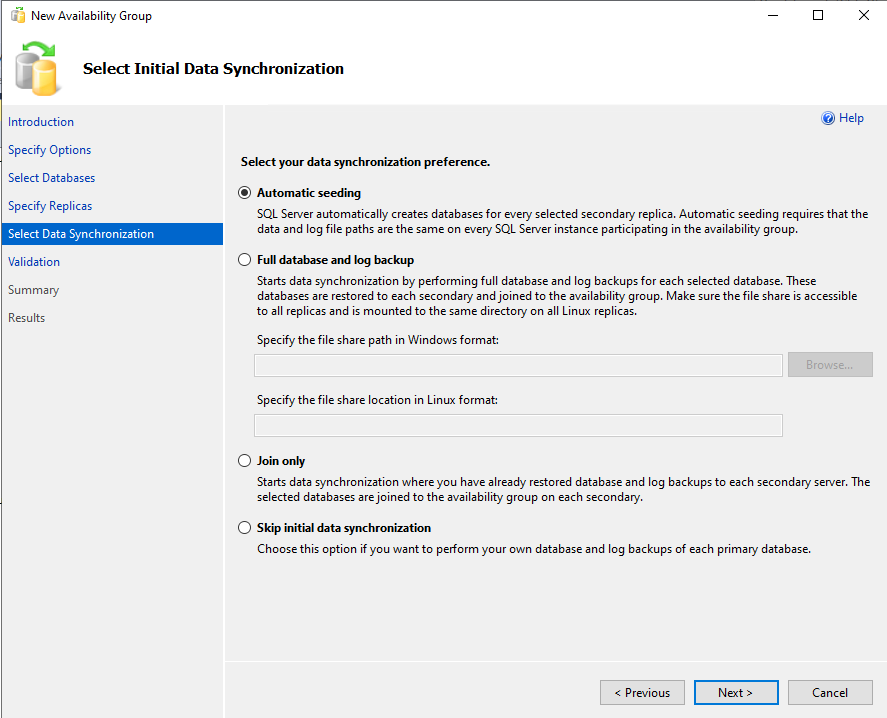Viewport: 887px width, 718px height.
Task: Click the title bar application icon
Action: tap(17, 16)
